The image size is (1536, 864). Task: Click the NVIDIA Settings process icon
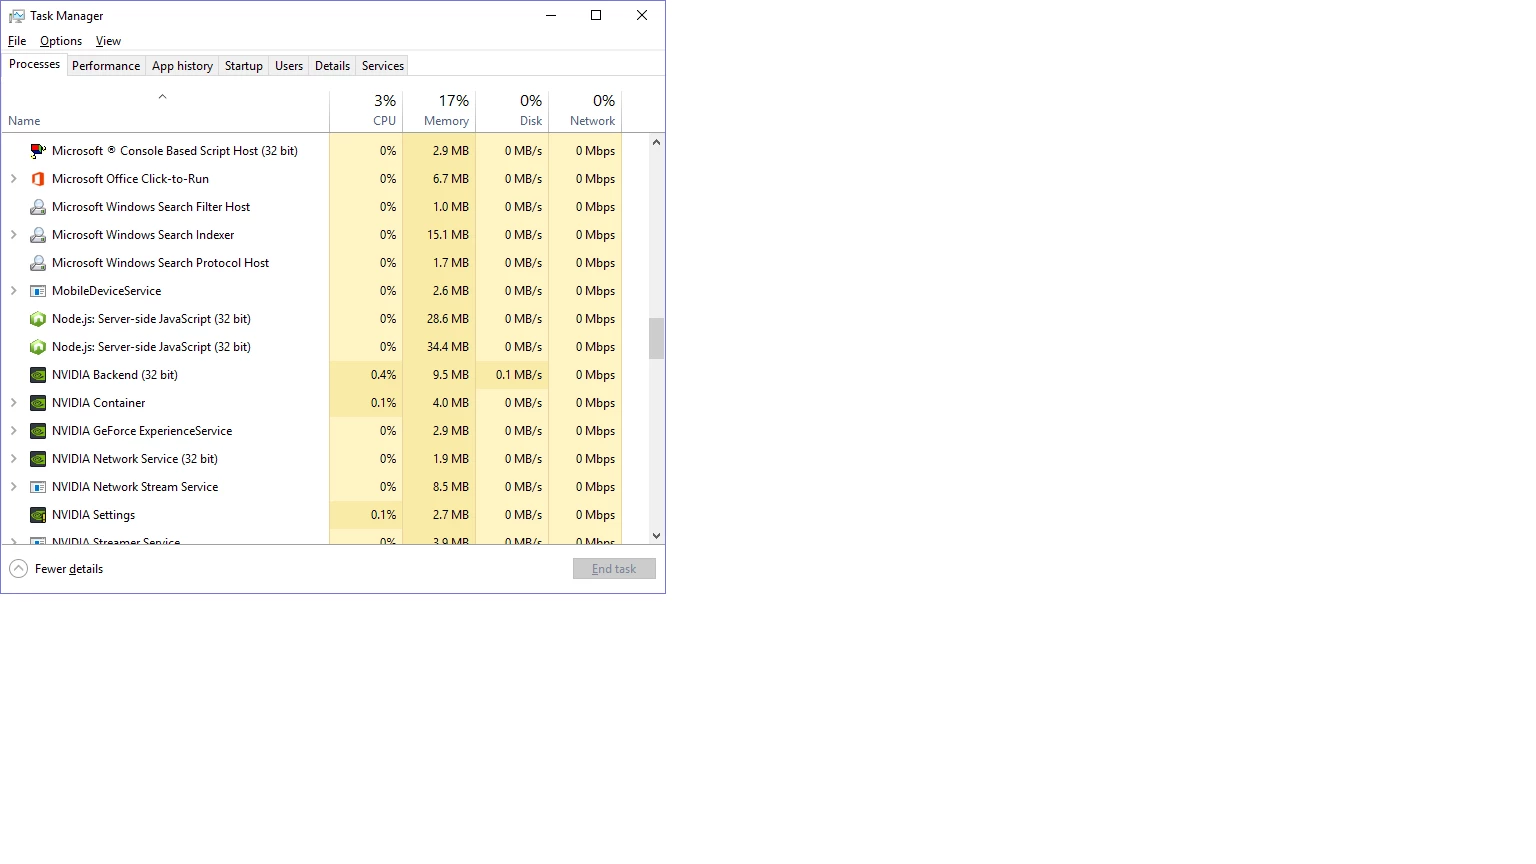pos(38,515)
